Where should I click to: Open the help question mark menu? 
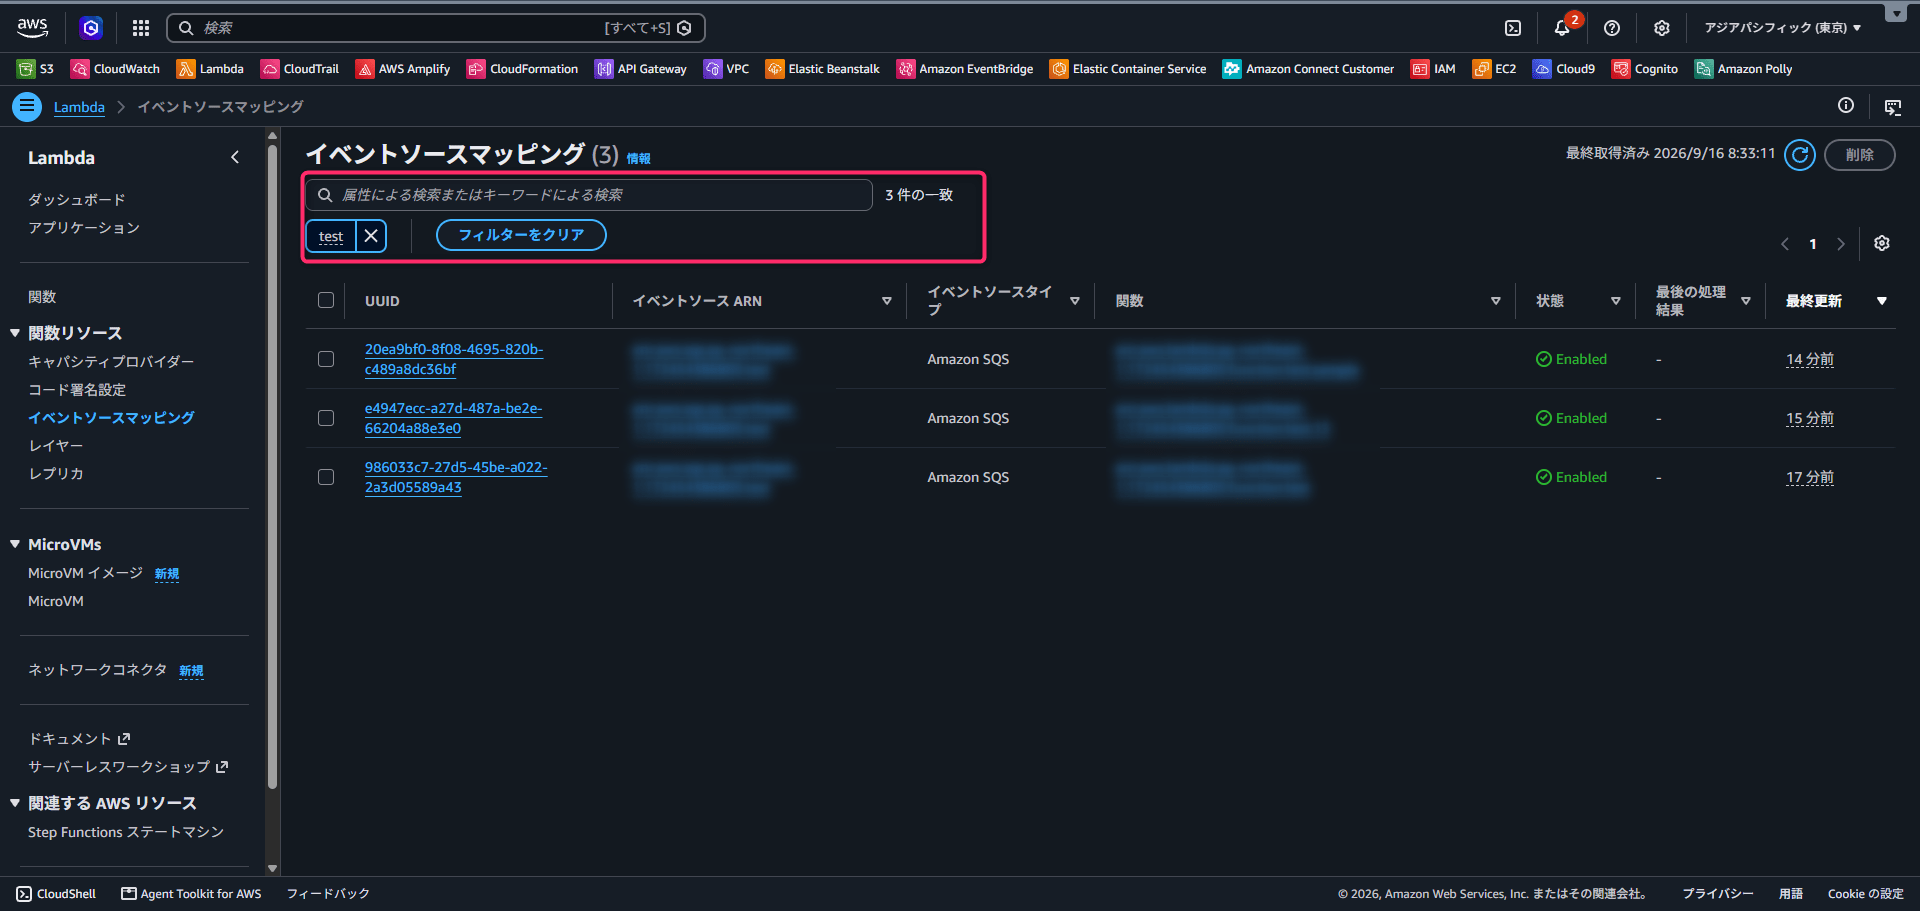click(1612, 28)
